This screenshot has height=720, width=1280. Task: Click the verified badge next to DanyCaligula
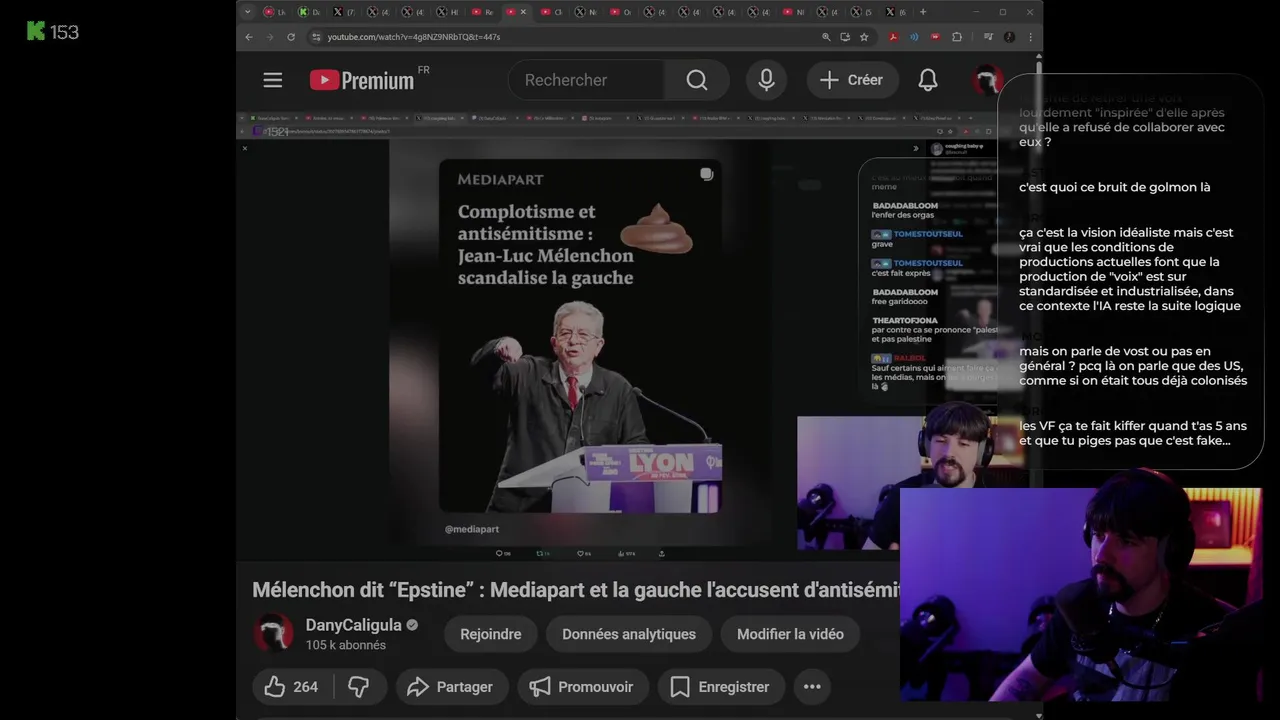412,625
